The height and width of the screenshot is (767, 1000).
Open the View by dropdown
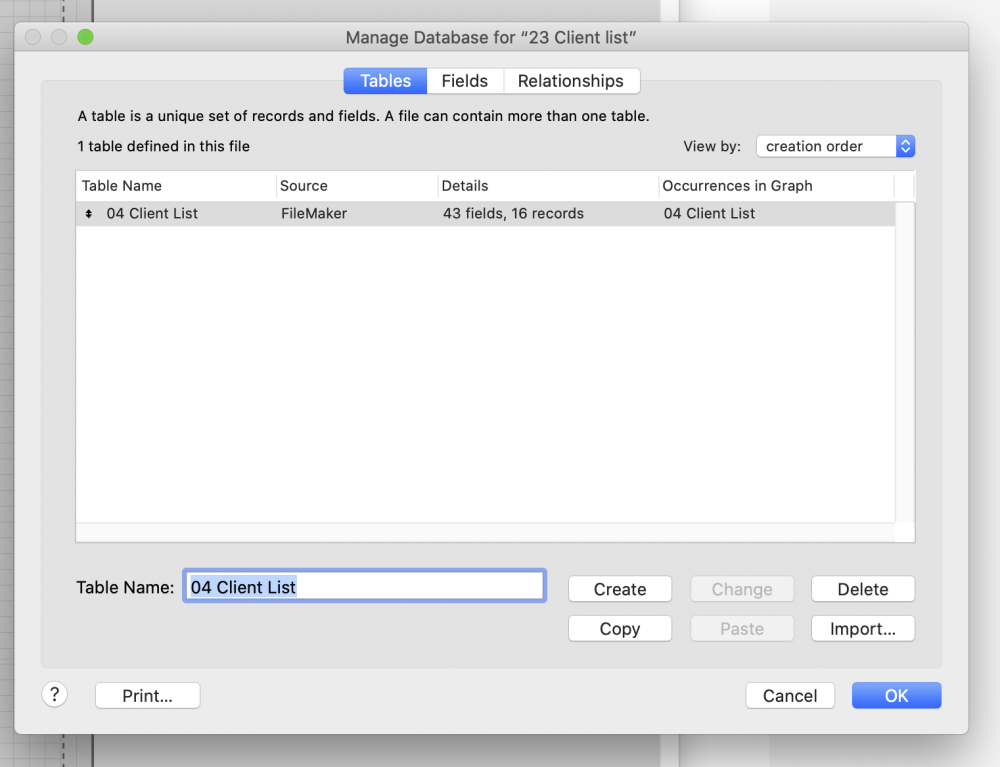(x=835, y=146)
